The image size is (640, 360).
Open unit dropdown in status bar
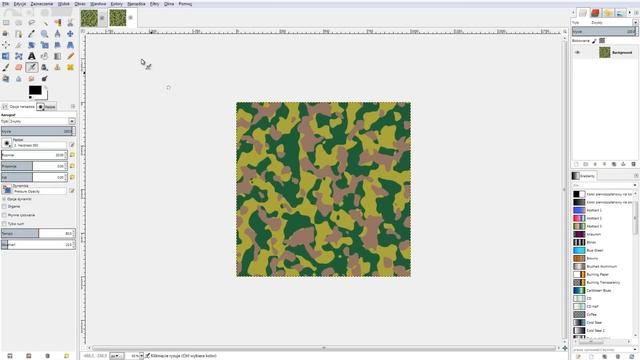click(117, 356)
